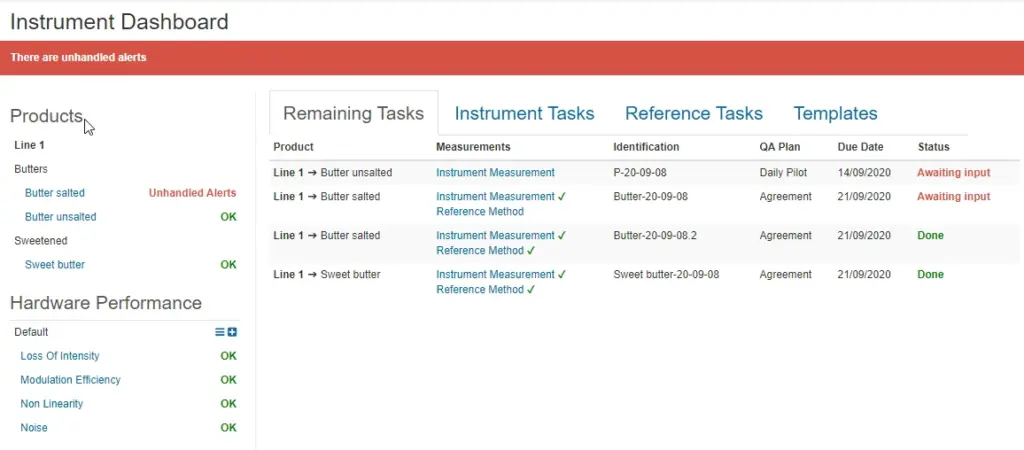Open Modulation Efficiency hardware test
This screenshot has width=1024, height=450.
coord(71,380)
